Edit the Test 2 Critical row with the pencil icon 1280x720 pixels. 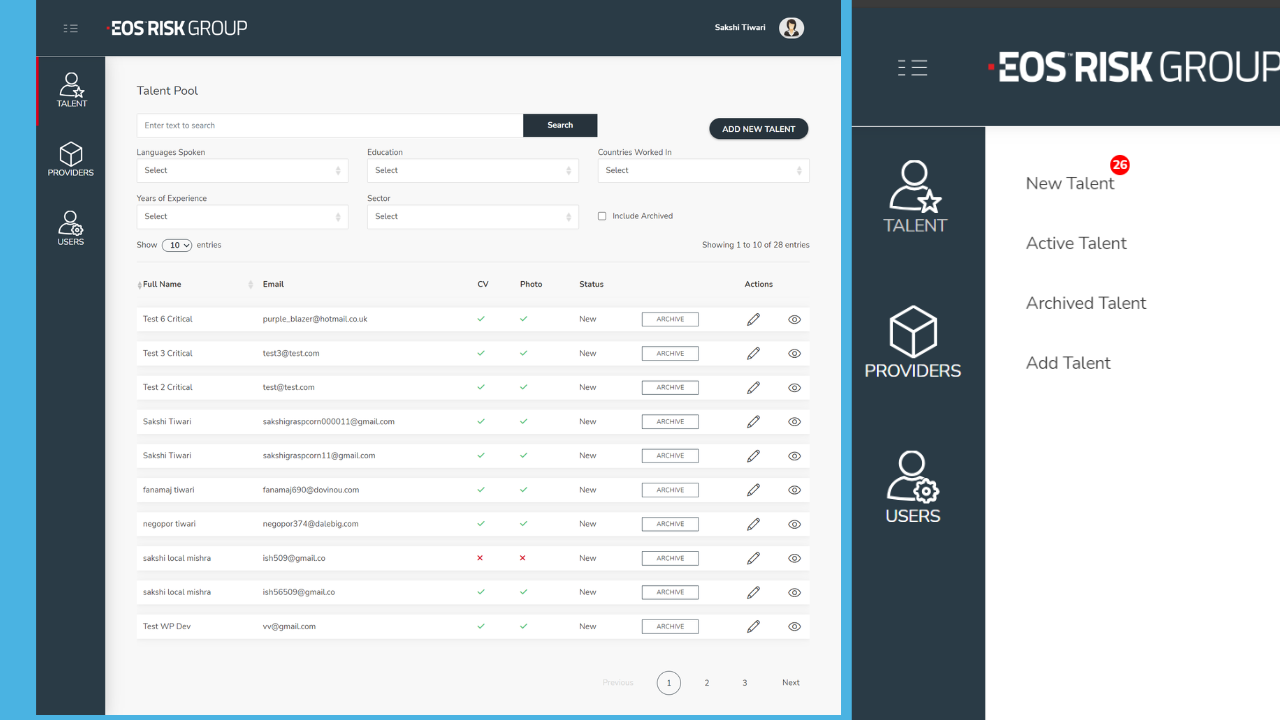click(753, 387)
